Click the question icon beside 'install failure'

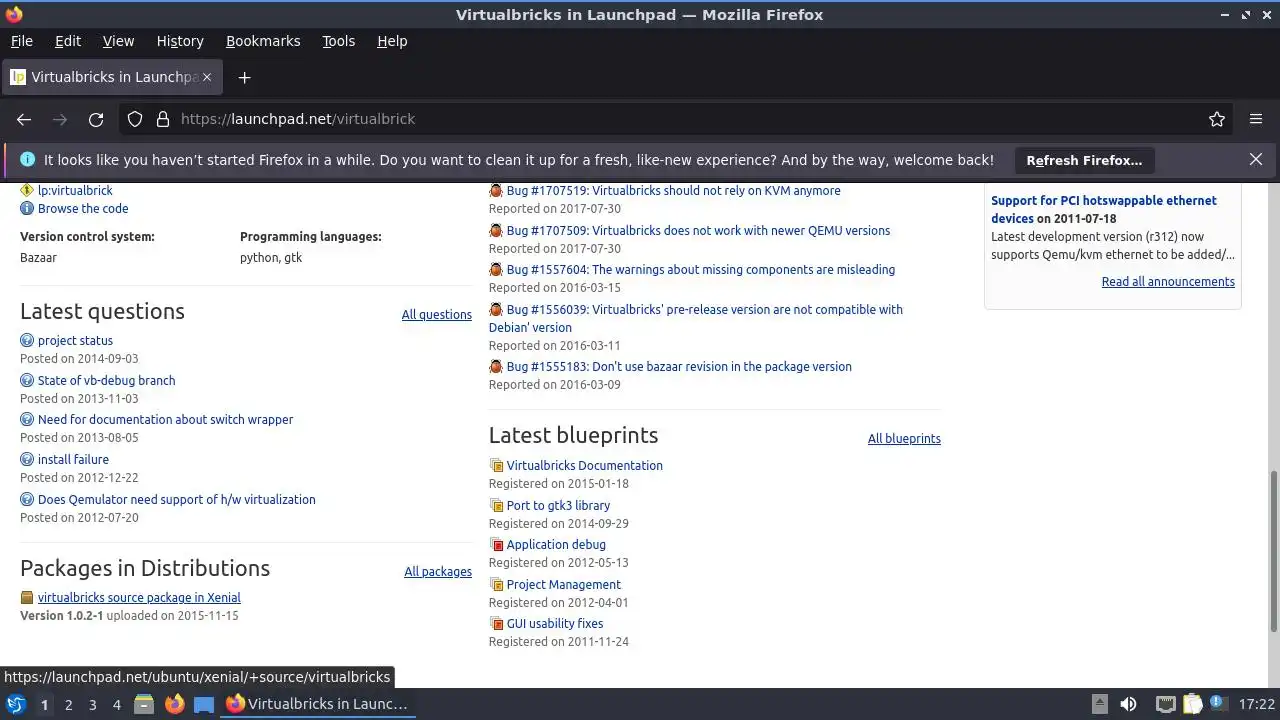click(x=27, y=460)
